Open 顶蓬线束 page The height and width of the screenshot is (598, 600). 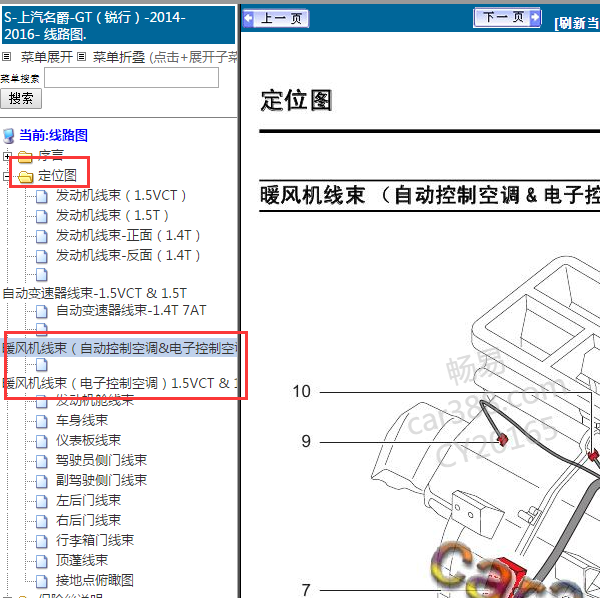tap(82, 560)
